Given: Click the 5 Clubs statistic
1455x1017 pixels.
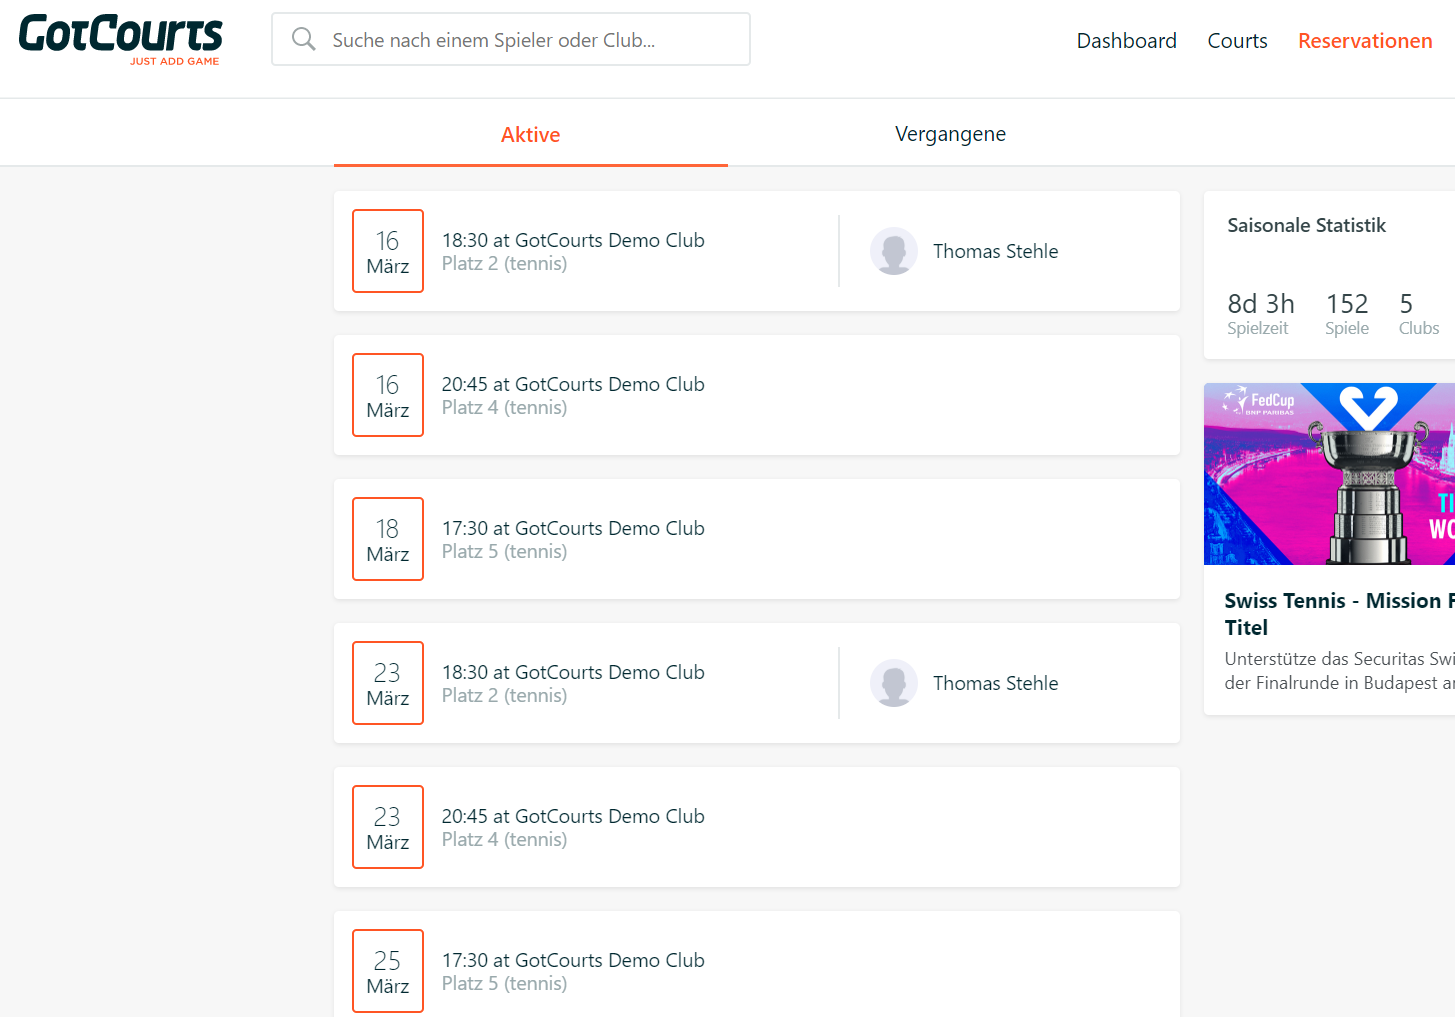Looking at the screenshot, I should coord(1418,313).
